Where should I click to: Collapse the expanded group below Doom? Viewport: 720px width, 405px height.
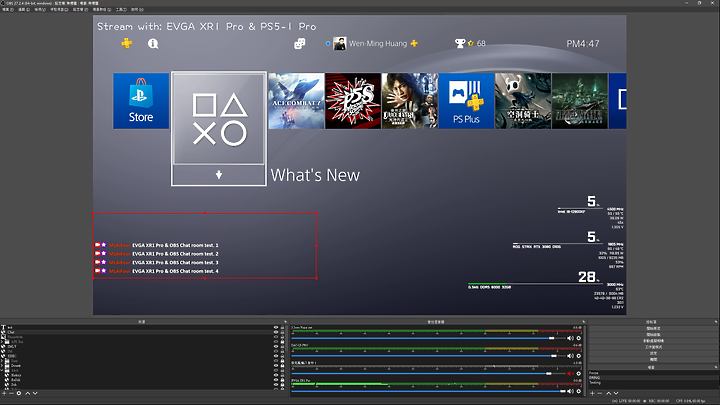2,370
